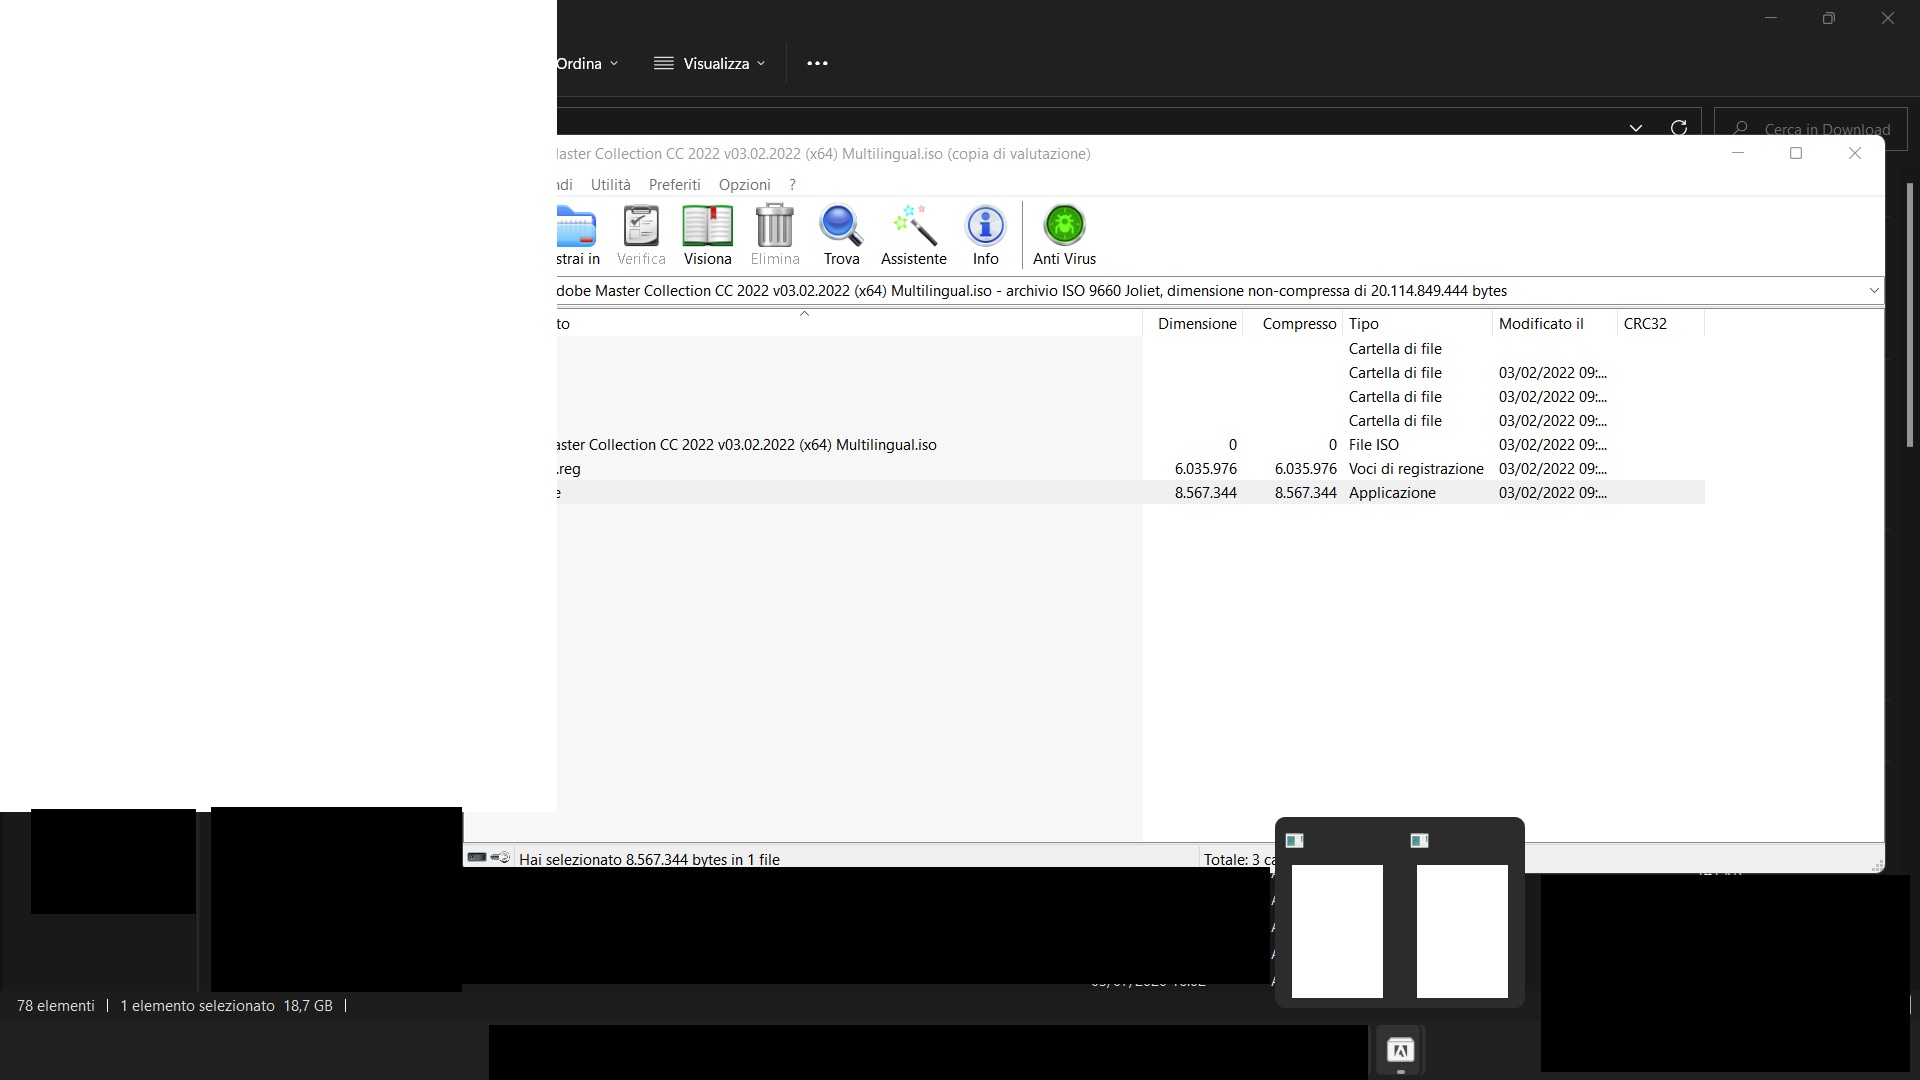The image size is (1920, 1080).
Task: Select the Multilingual.iso file row
Action: click(1130, 445)
